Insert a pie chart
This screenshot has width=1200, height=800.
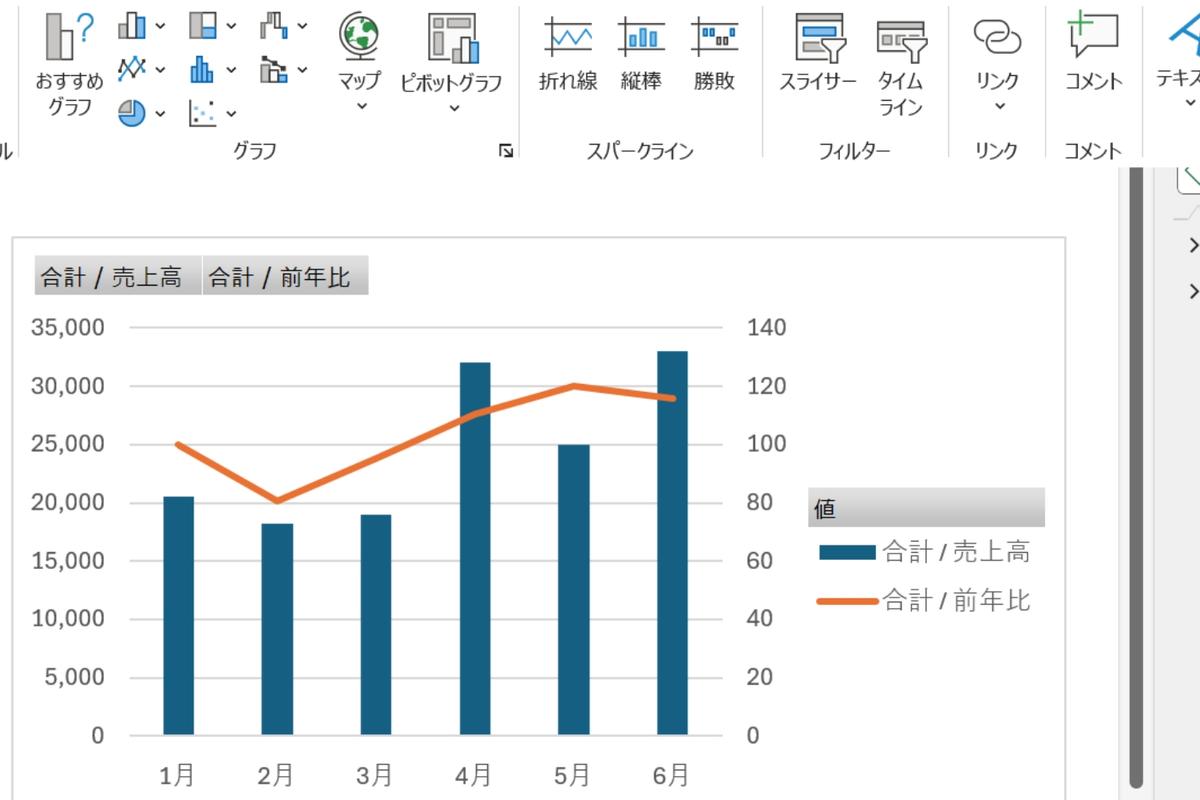131,114
